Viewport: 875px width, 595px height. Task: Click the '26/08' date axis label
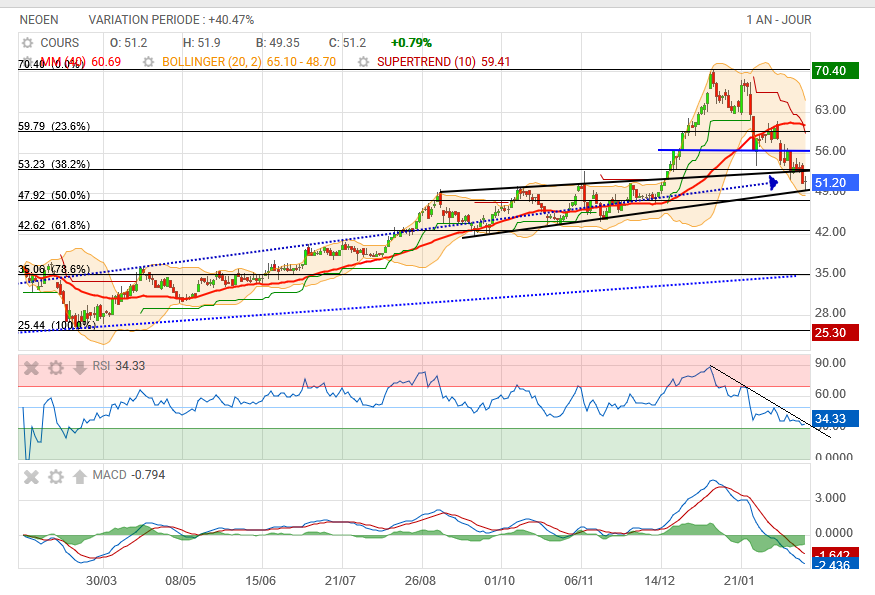(x=420, y=580)
